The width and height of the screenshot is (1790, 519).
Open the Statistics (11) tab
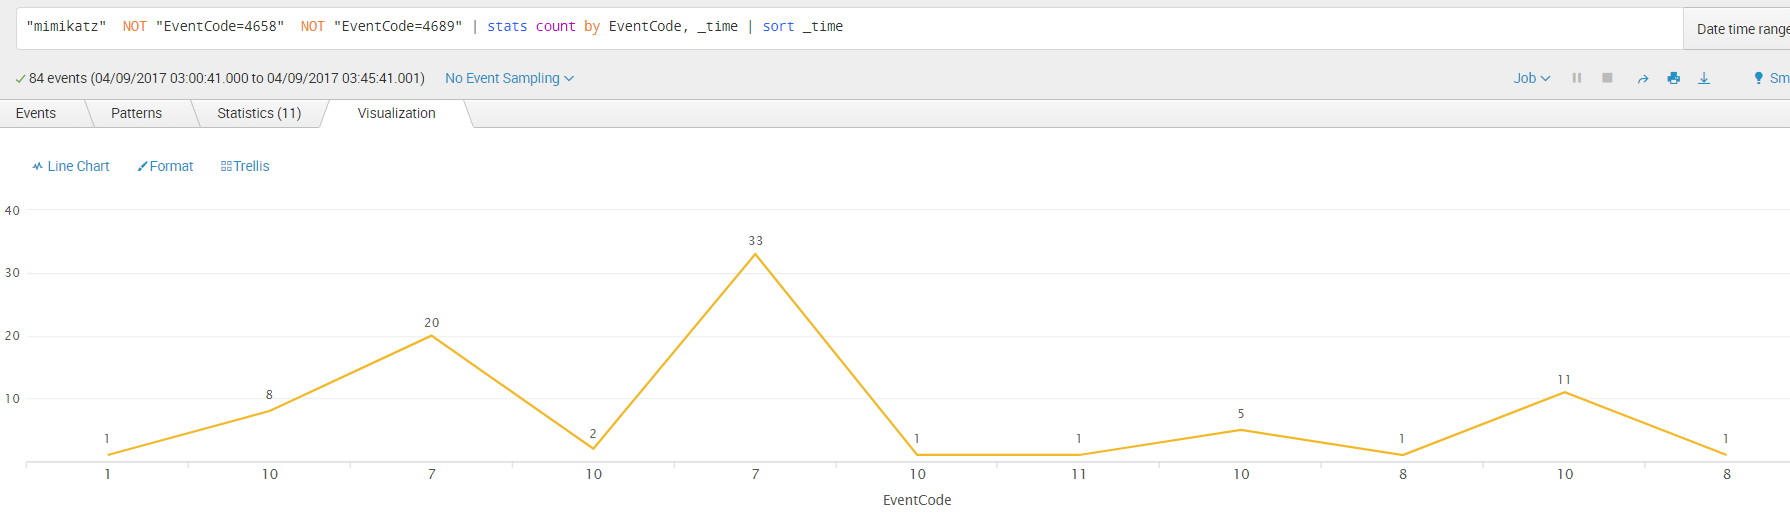[259, 113]
